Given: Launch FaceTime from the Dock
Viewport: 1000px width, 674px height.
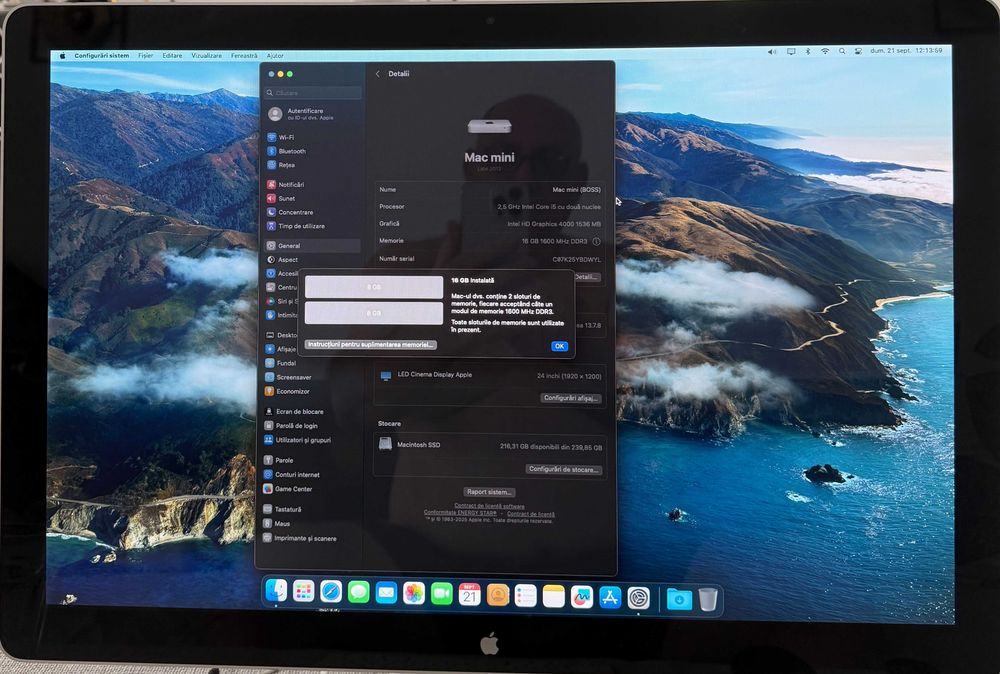Looking at the screenshot, I should pos(441,594).
